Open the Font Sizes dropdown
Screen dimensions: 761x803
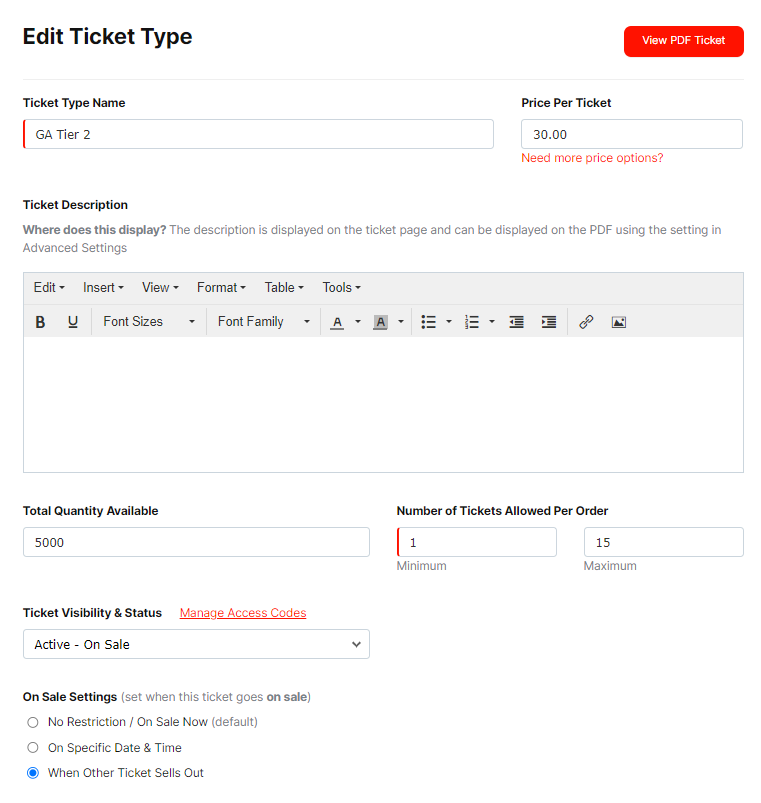click(x=149, y=322)
